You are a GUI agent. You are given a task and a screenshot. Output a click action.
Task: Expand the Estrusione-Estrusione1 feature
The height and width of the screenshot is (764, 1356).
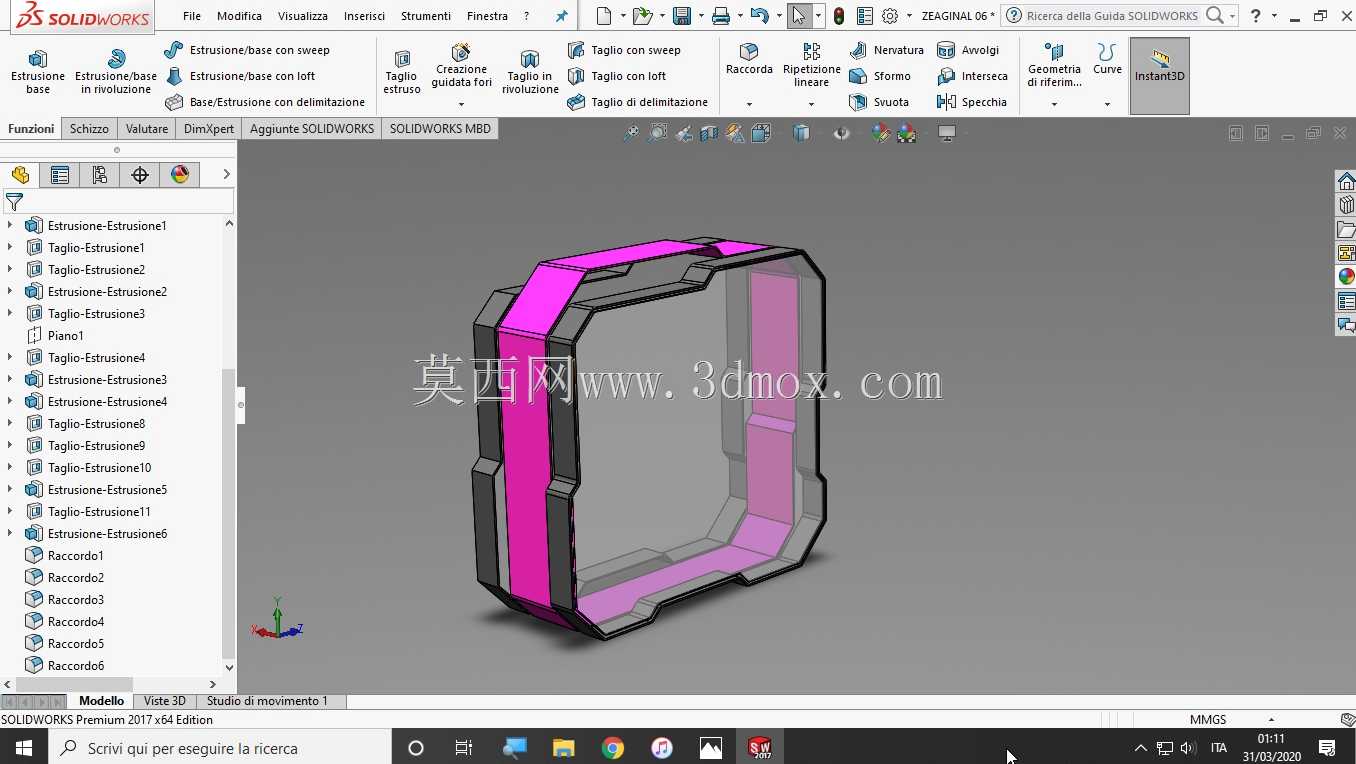point(10,225)
